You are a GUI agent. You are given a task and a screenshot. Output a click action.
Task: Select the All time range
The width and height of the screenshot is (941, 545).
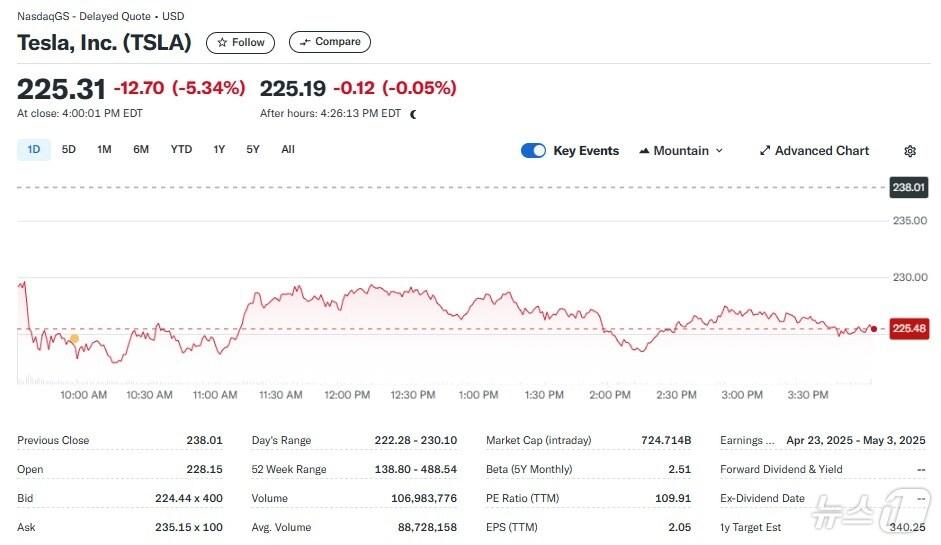pyautogui.click(x=288, y=150)
